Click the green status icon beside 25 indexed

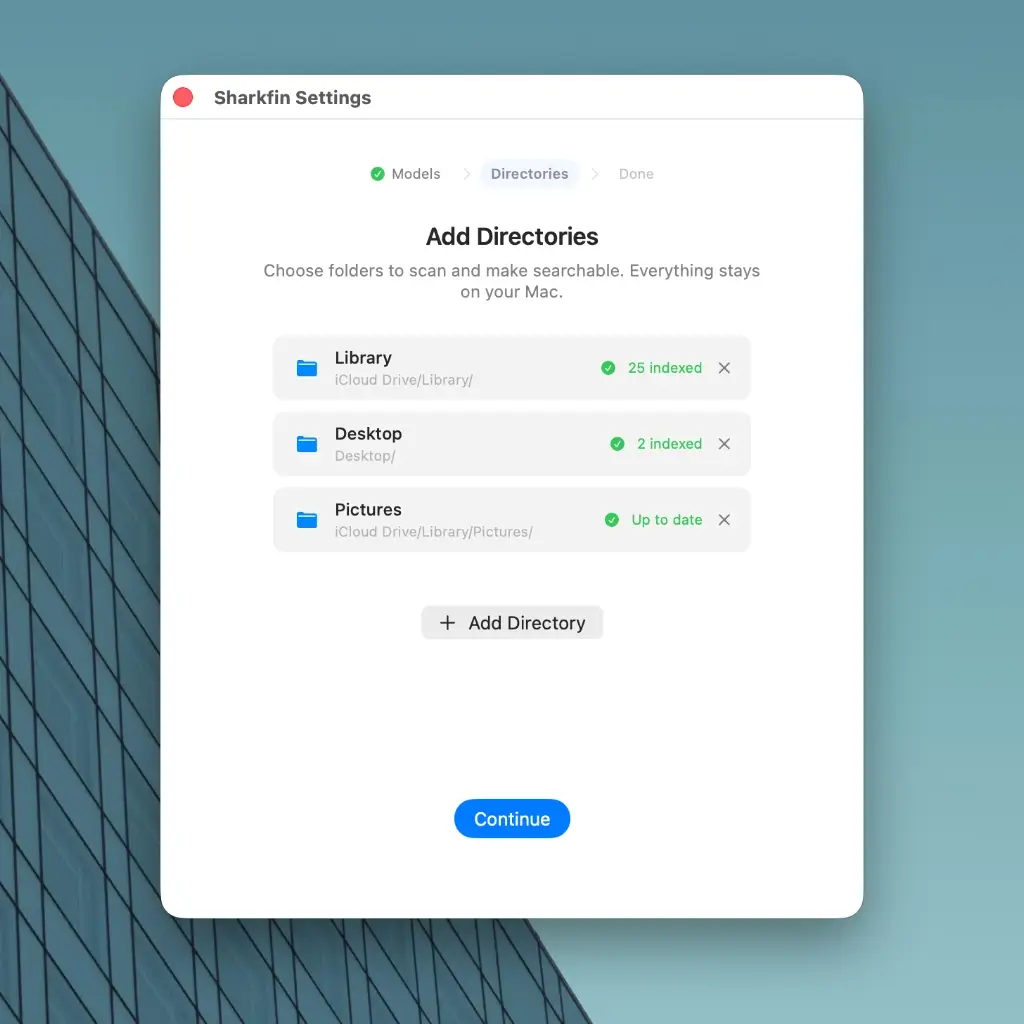pyautogui.click(x=608, y=368)
